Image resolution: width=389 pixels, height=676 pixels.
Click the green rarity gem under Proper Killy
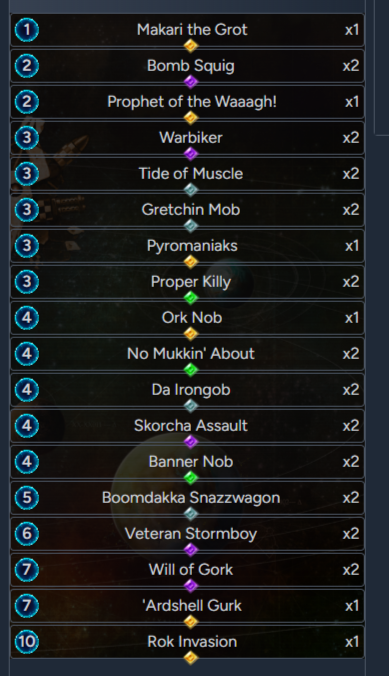coord(191,297)
